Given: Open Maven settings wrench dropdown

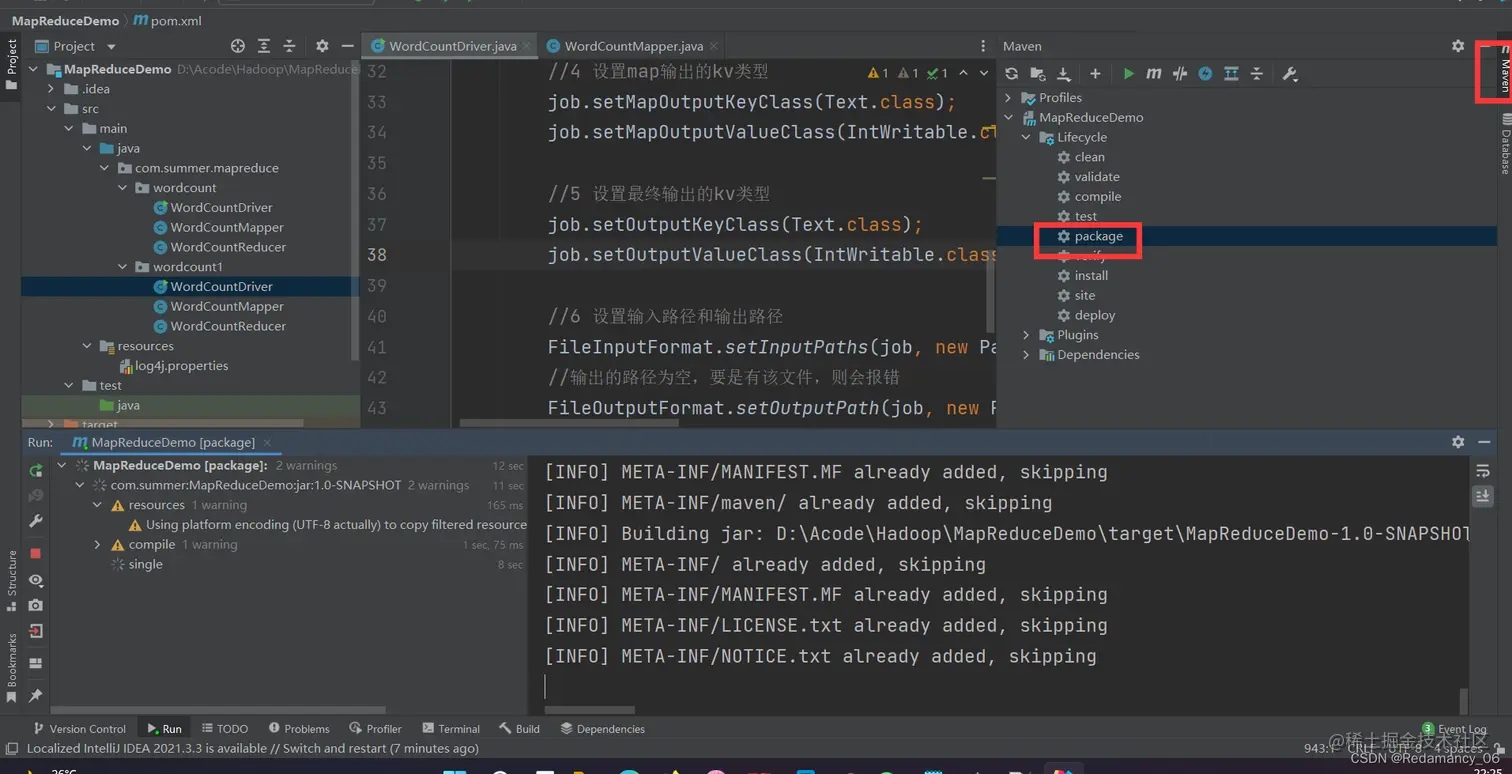Looking at the screenshot, I should pyautogui.click(x=1290, y=74).
